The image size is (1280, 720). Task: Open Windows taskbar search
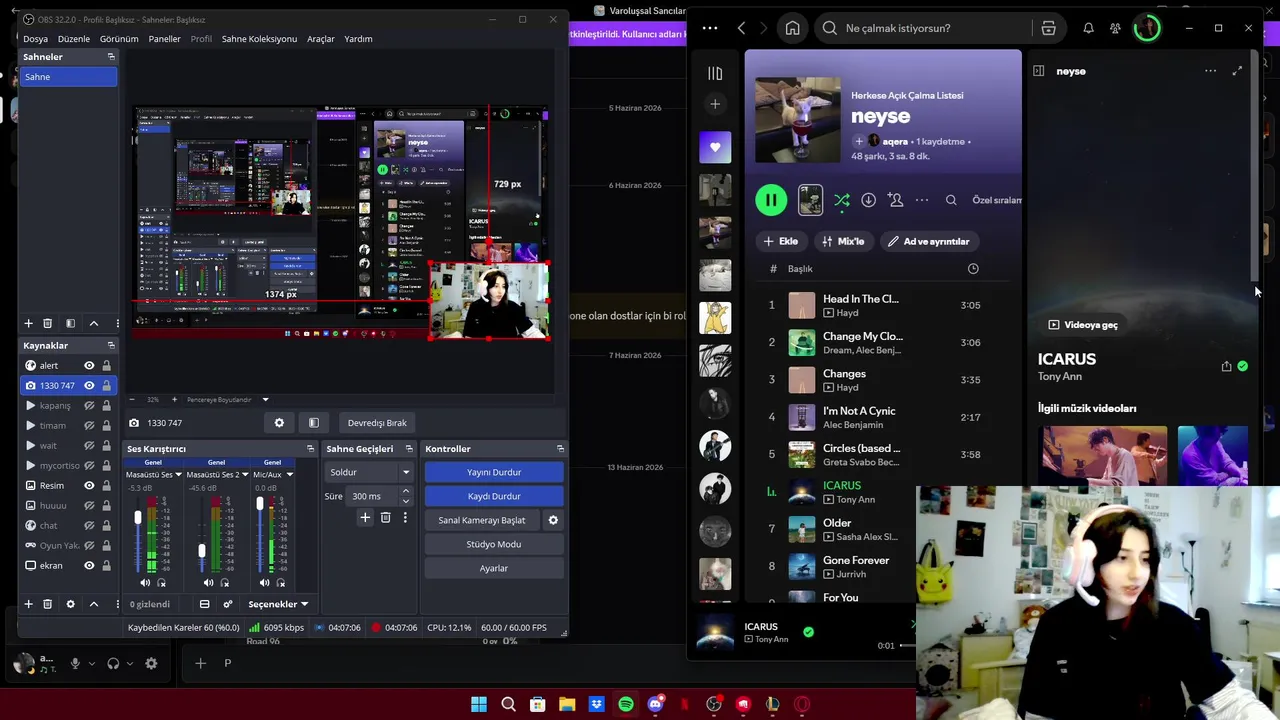(x=508, y=704)
